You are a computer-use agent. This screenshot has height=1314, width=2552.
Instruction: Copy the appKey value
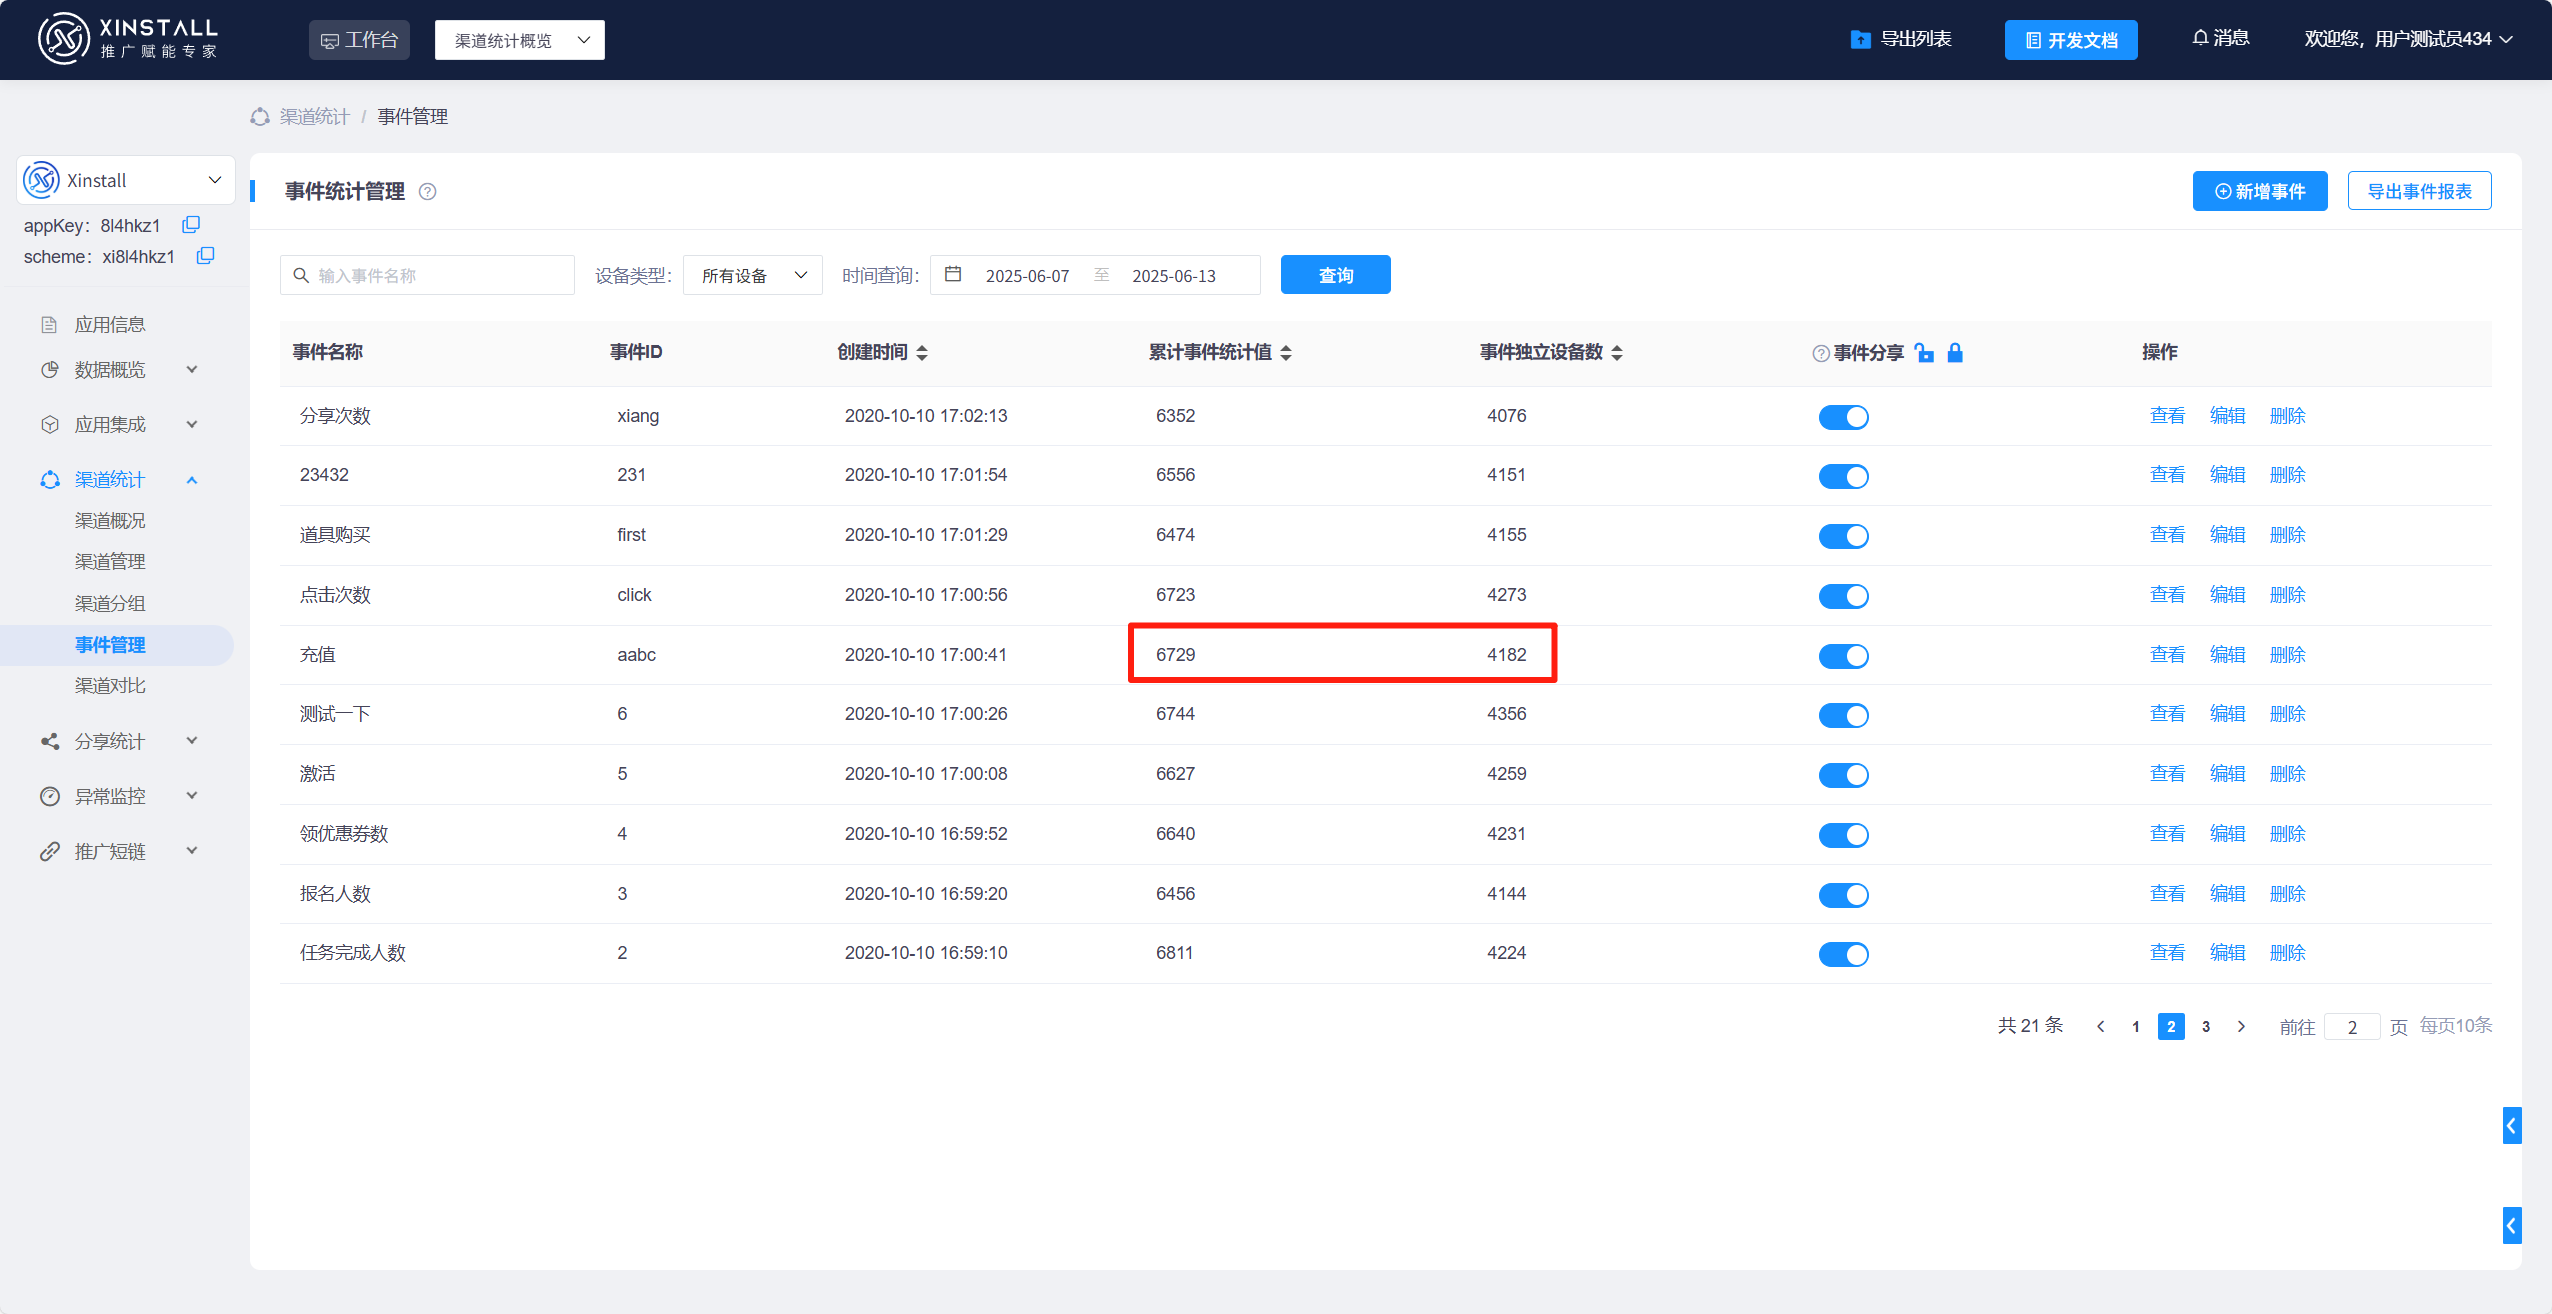point(191,225)
